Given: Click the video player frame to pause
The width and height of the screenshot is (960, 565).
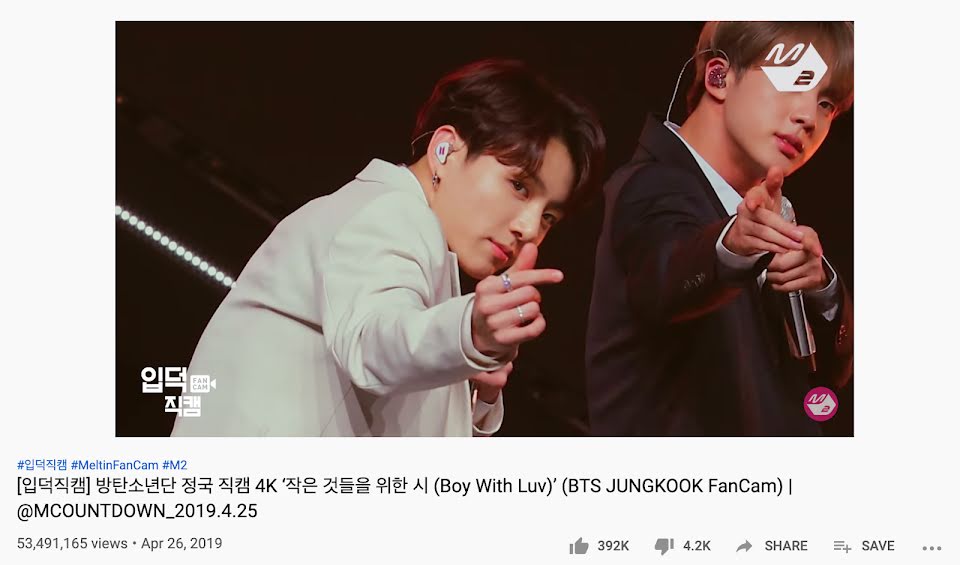Looking at the screenshot, I should click(484, 229).
